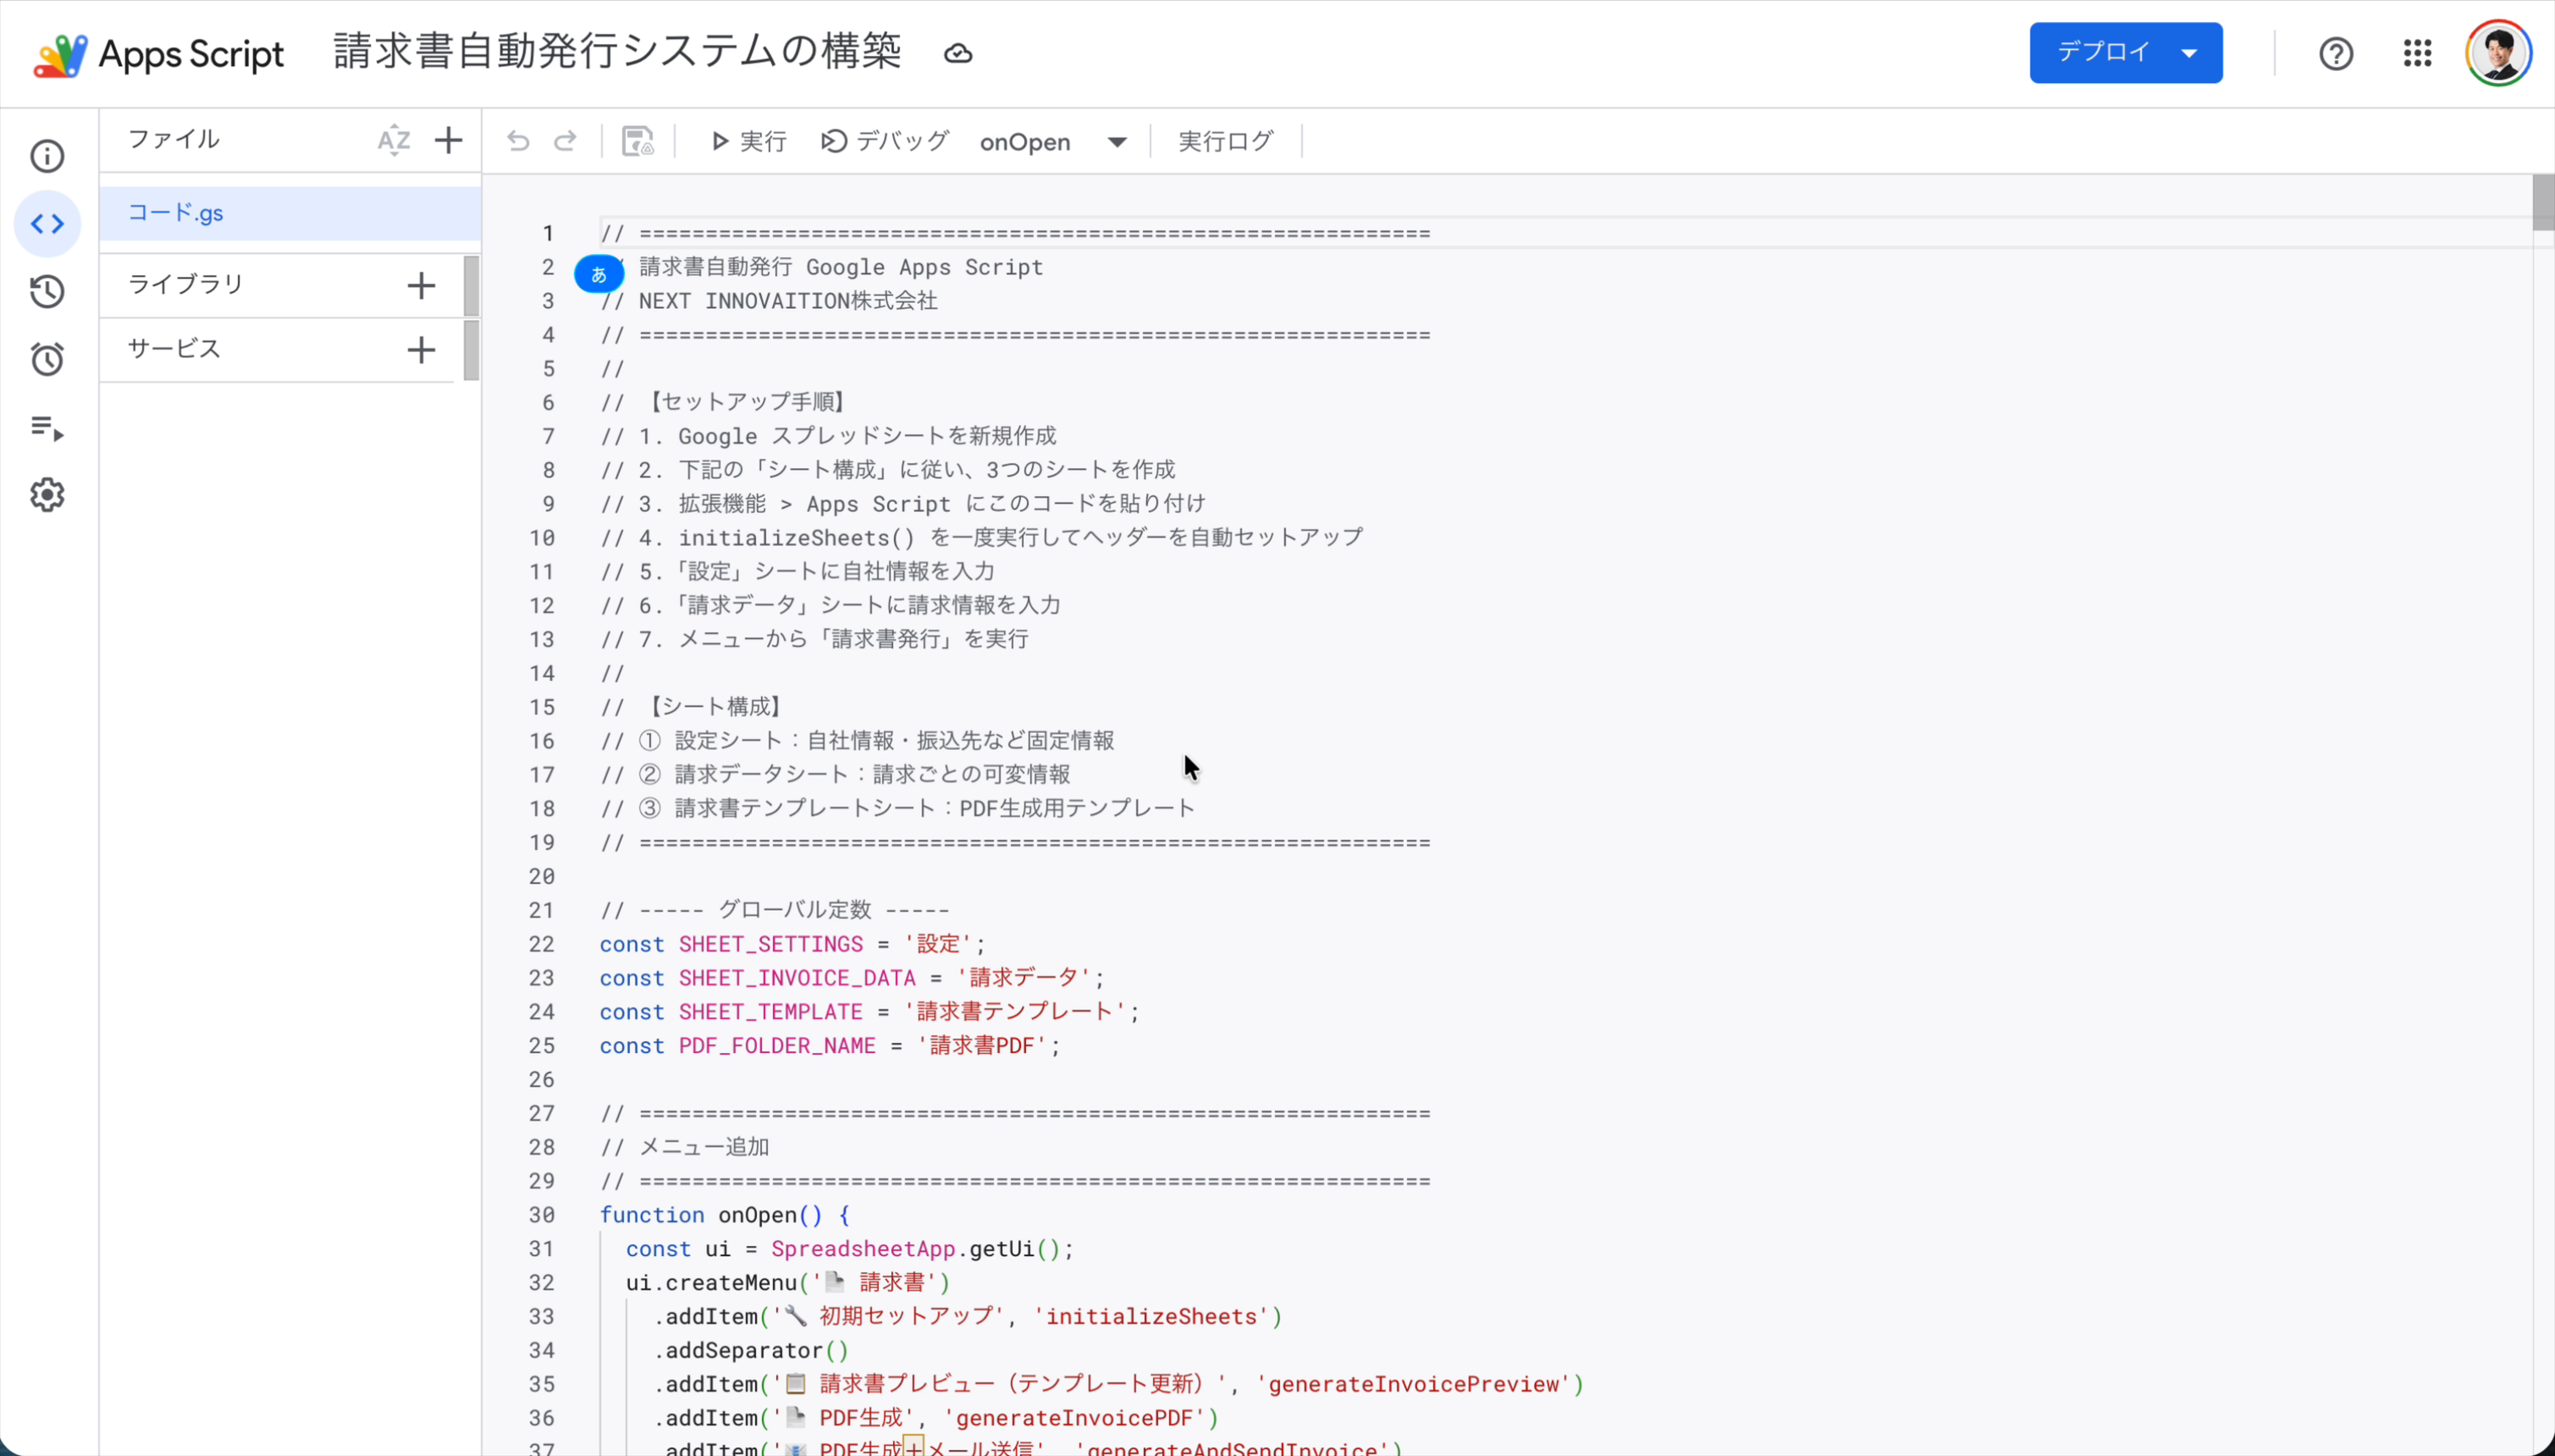
Task: Click the profile avatar
Action: coord(2498,52)
